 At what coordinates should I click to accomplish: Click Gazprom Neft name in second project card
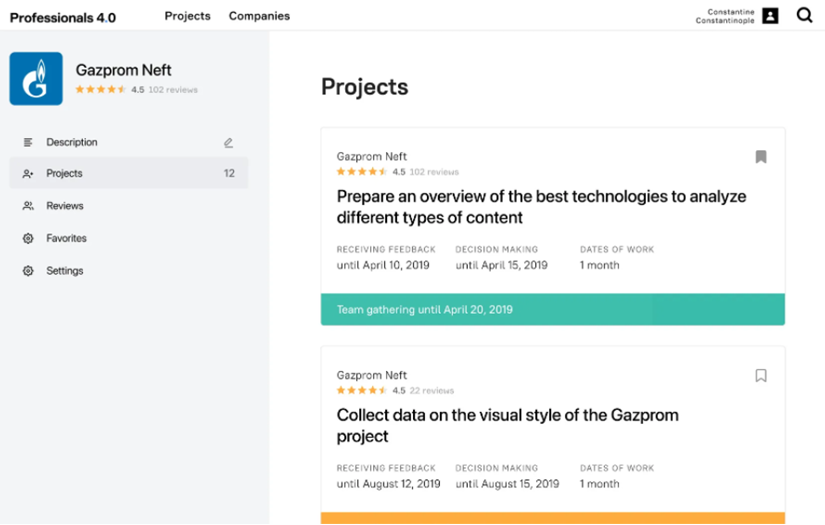click(x=371, y=375)
